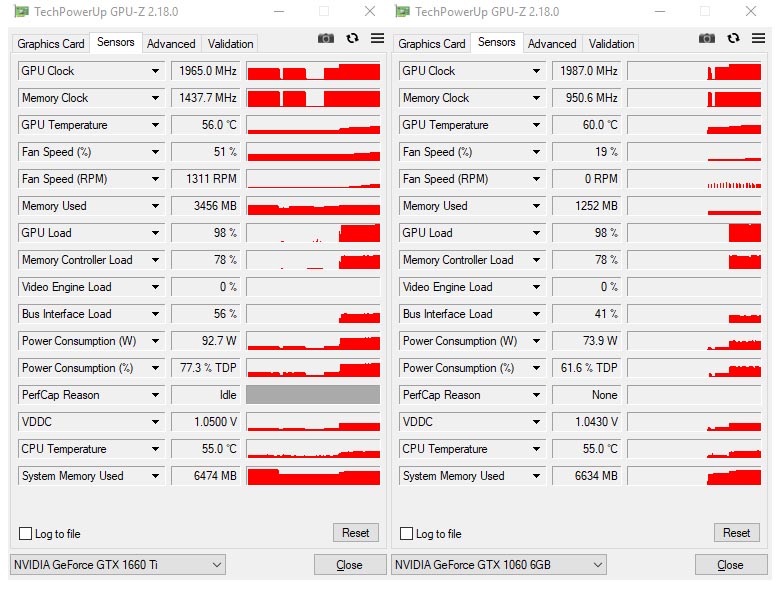Viewport: 782px width, 592px height.
Task: Enable Log to file in GTX 1660 Ti window
Action: point(25,534)
